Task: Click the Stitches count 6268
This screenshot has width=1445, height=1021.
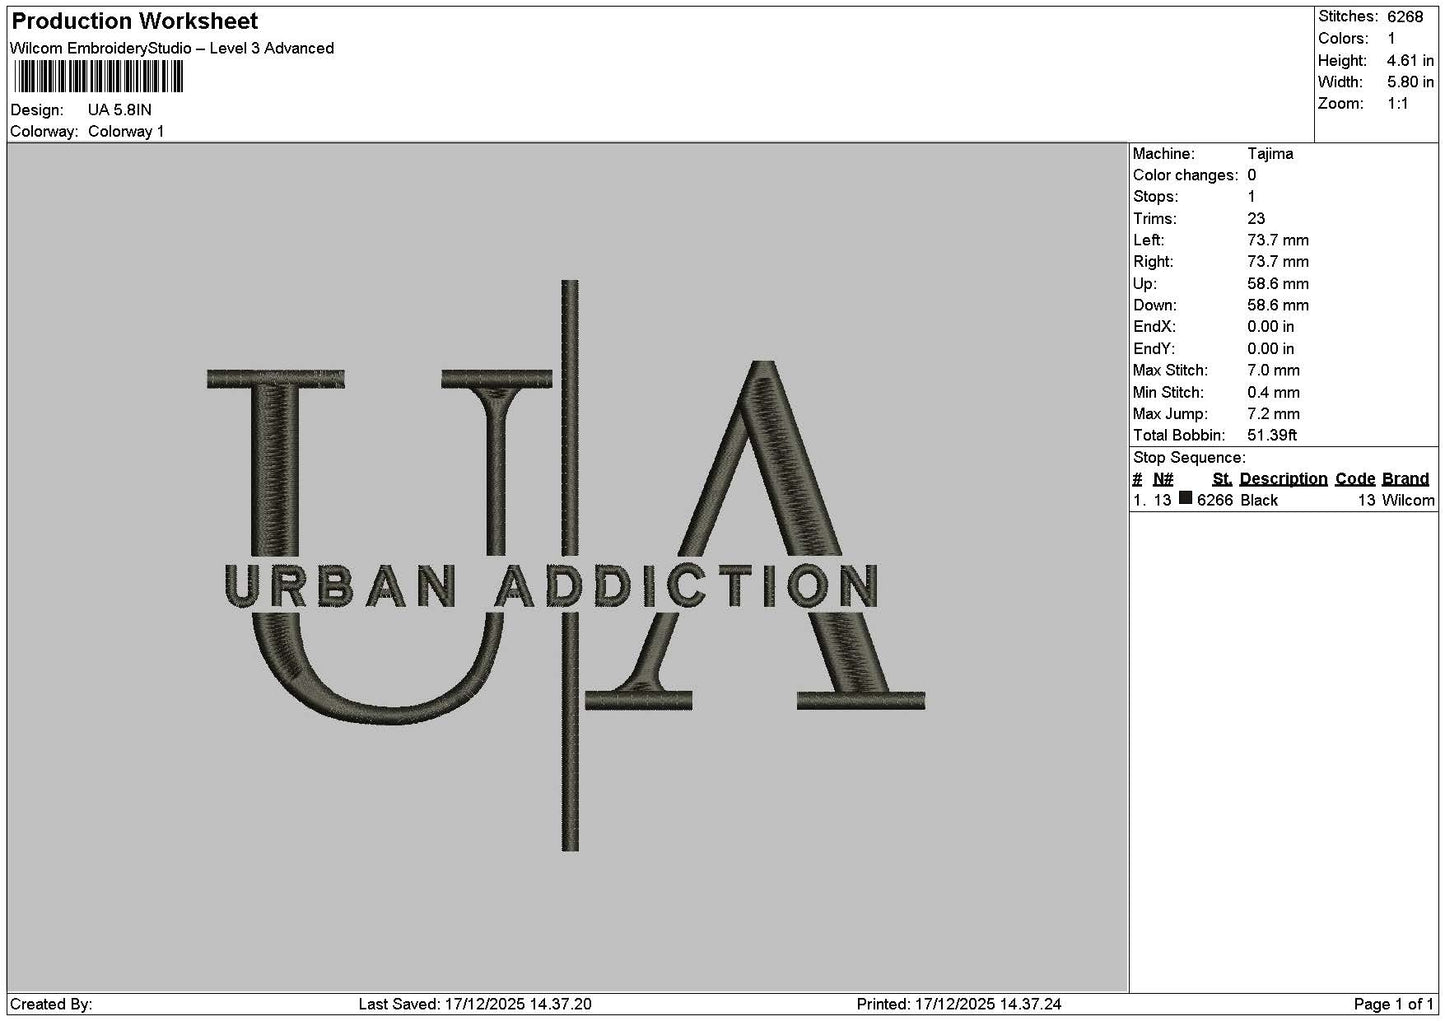Action: pyautogui.click(x=1405, y=17)
